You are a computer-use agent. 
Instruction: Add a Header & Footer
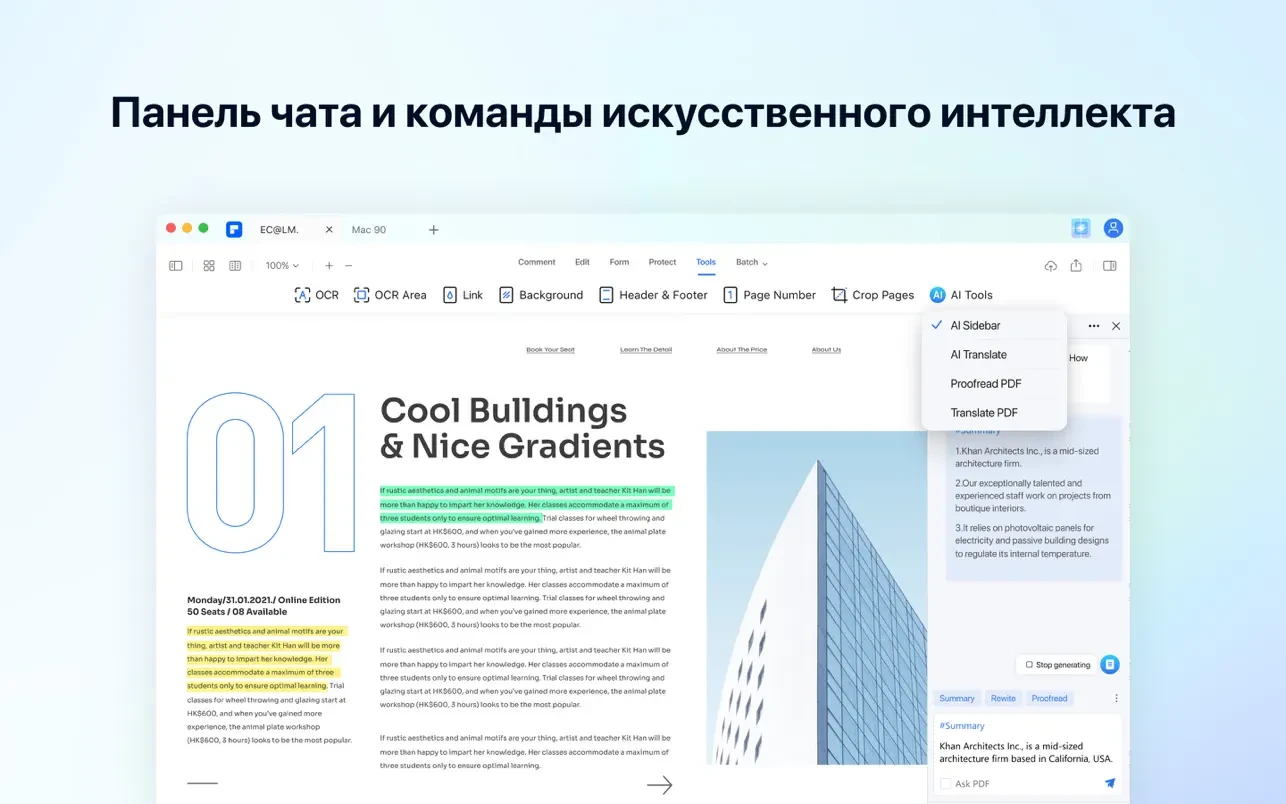coord(653,295)
